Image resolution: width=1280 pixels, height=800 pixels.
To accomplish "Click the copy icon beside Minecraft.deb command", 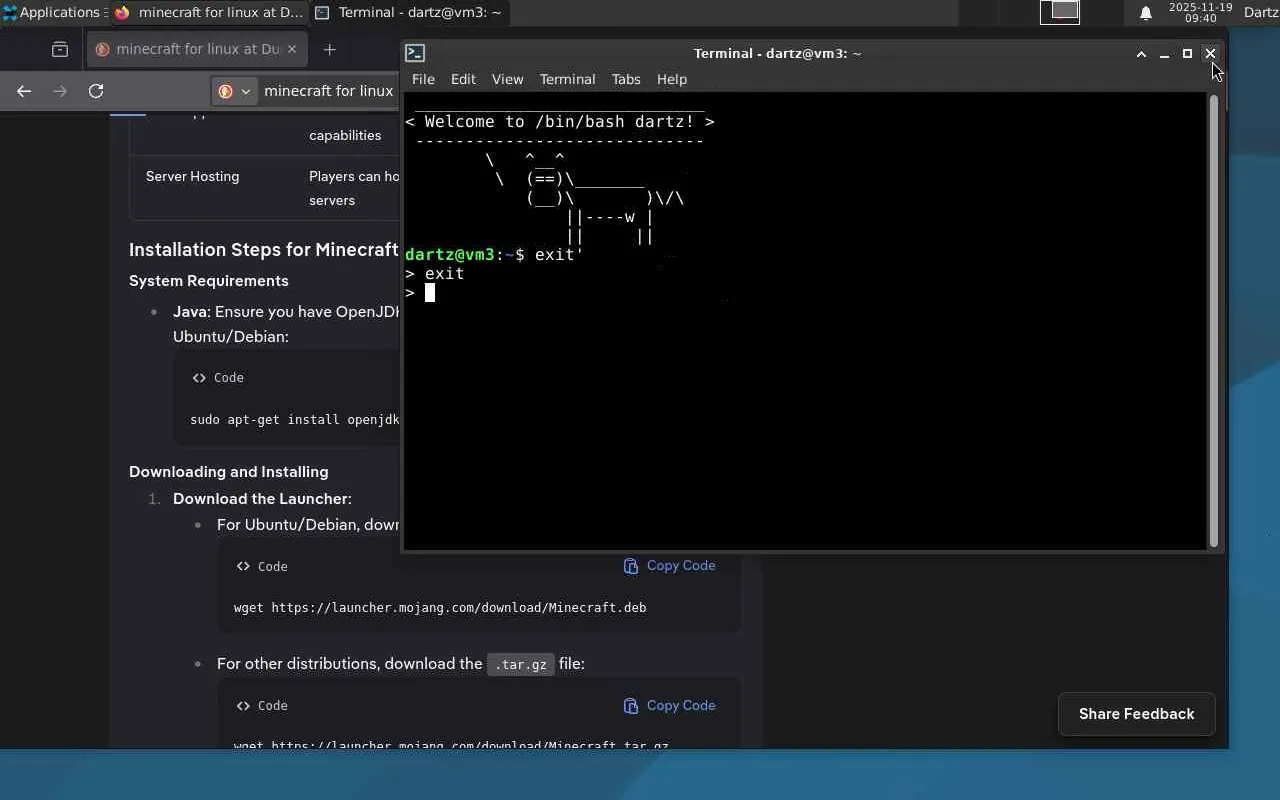I will pyautogui.click(x=631, y=566).
